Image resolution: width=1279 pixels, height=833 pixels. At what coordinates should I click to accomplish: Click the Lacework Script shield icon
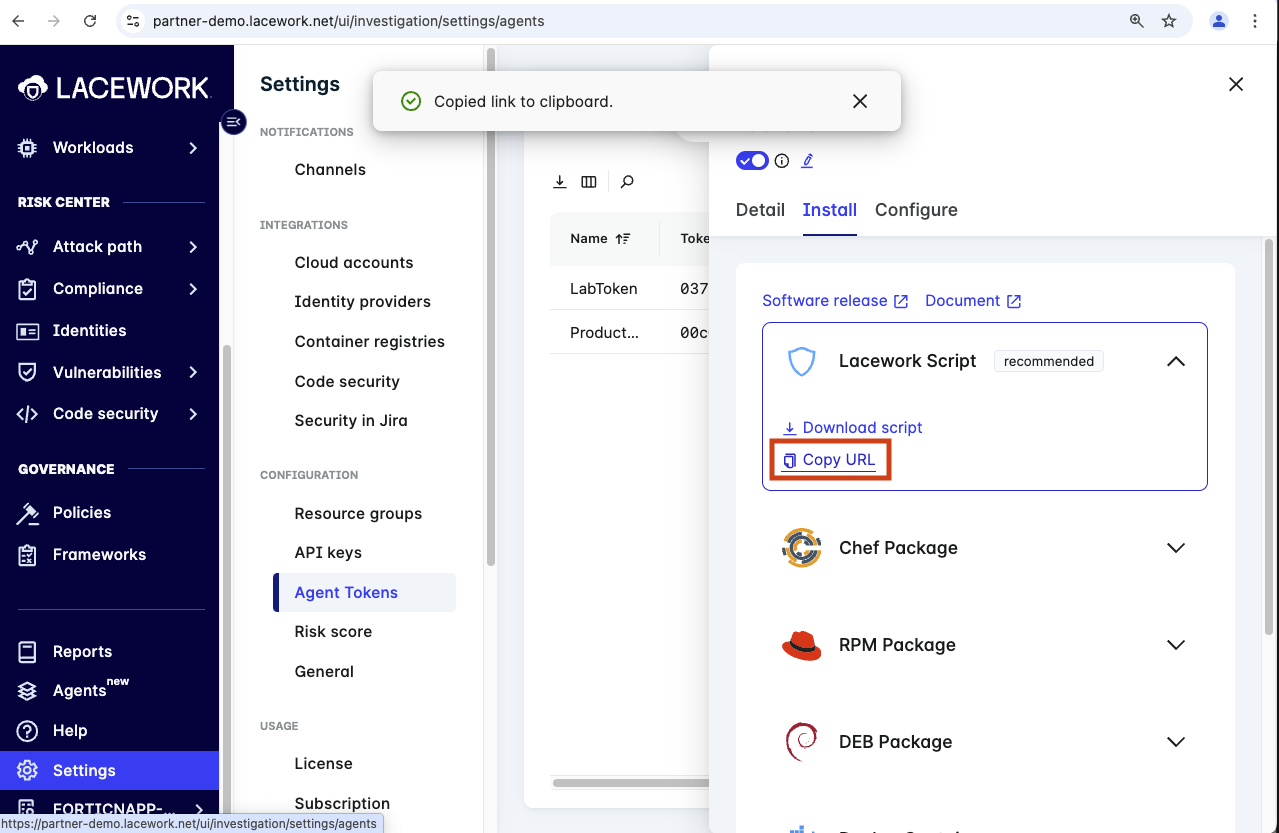[802, 361]
